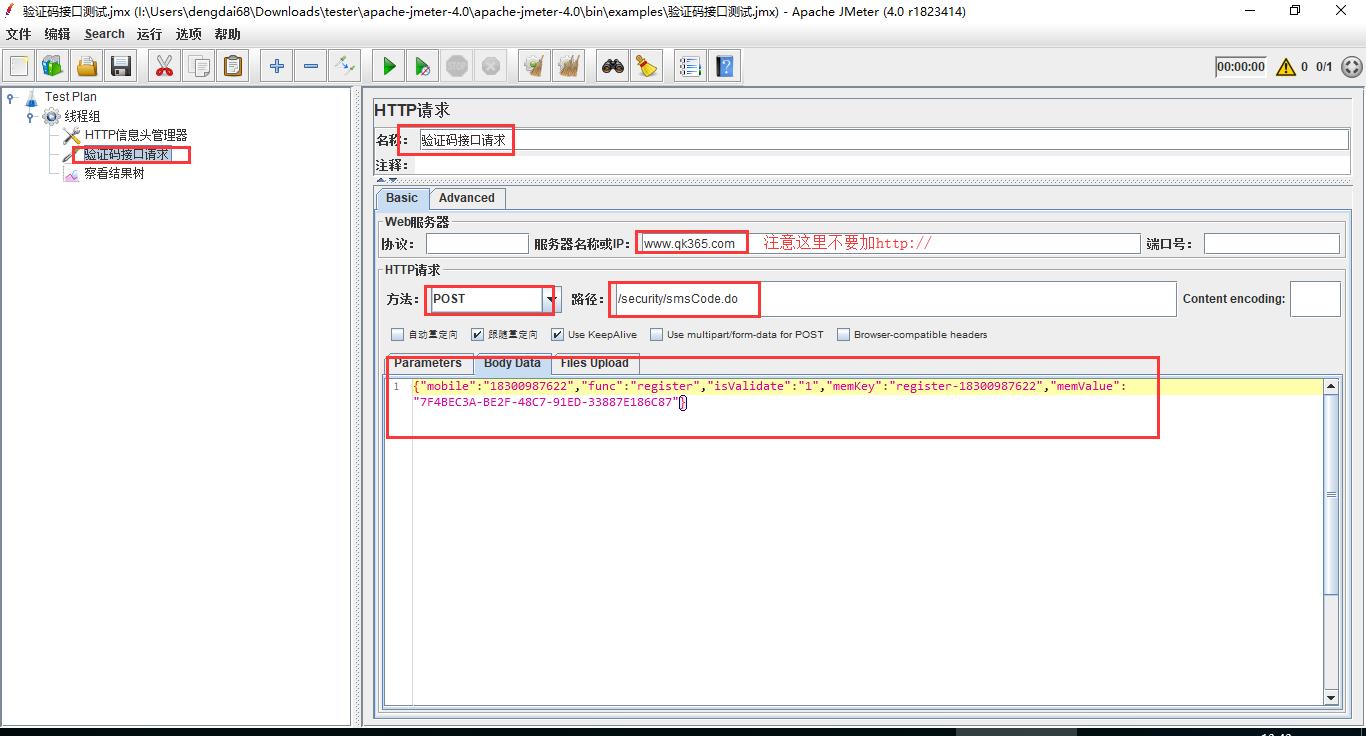Open the 选项 menu

(x=188, y=34)
